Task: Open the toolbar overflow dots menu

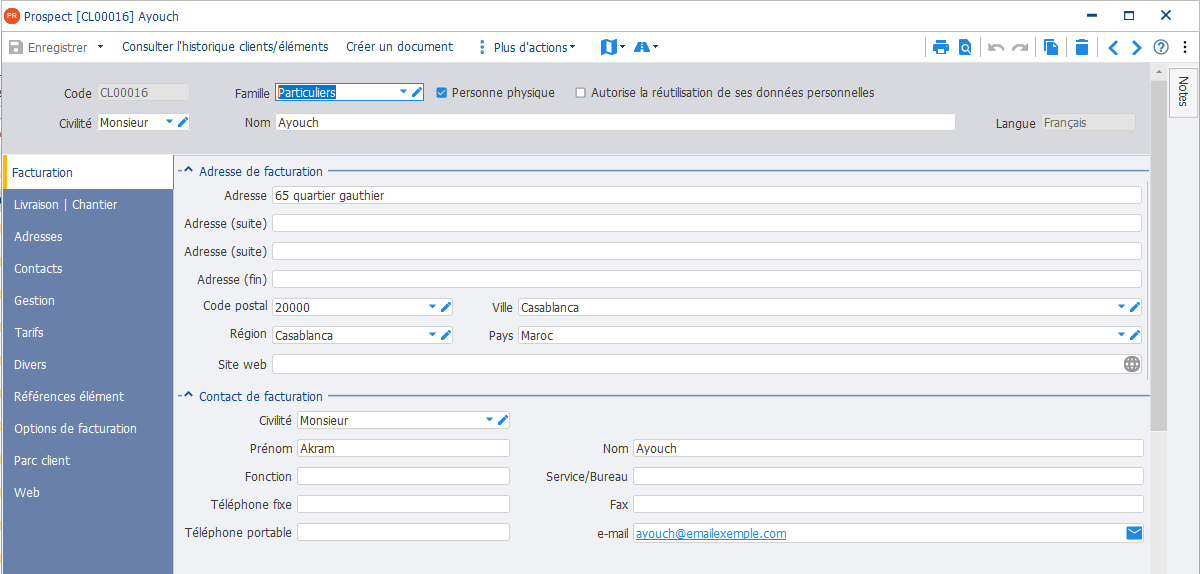Action: [1184, 47]
